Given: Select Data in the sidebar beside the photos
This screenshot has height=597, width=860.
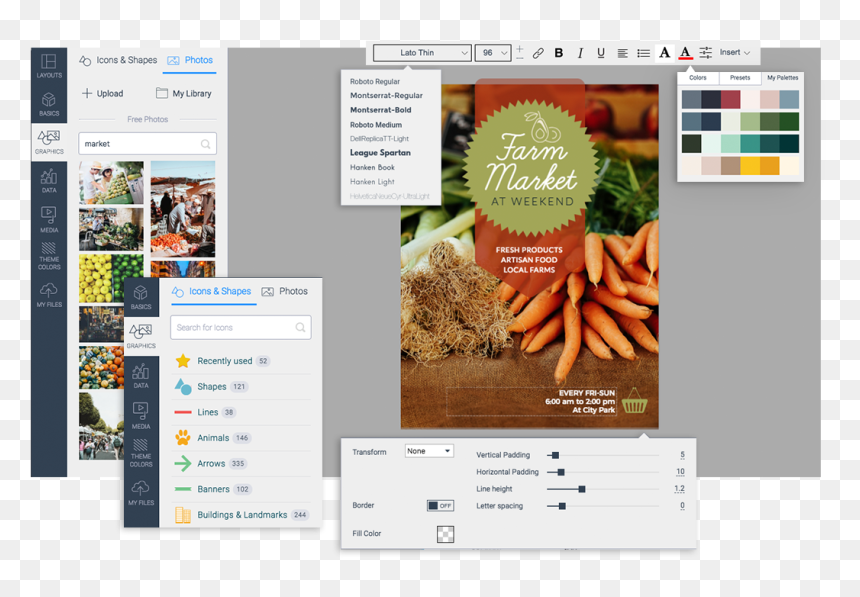Looking at the screenshot, I should click(49, 181).
